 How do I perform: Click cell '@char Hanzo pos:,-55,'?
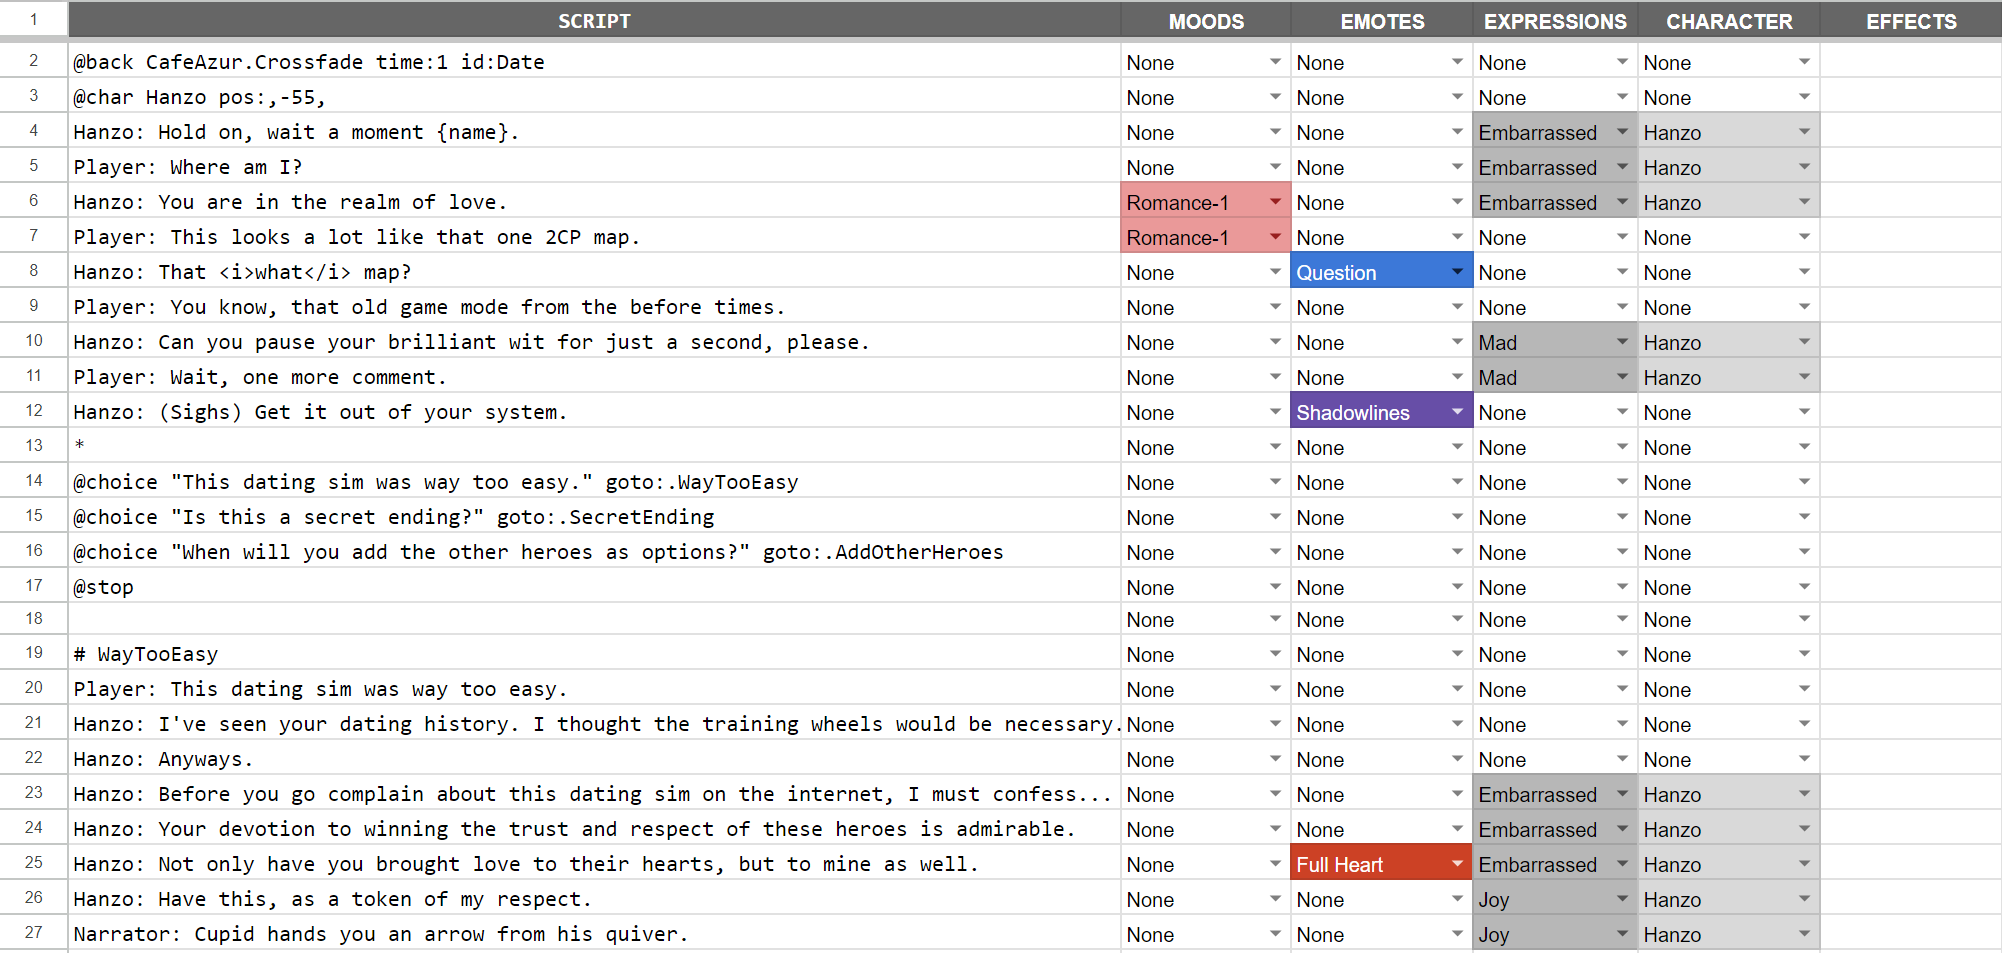click(594, 97)
